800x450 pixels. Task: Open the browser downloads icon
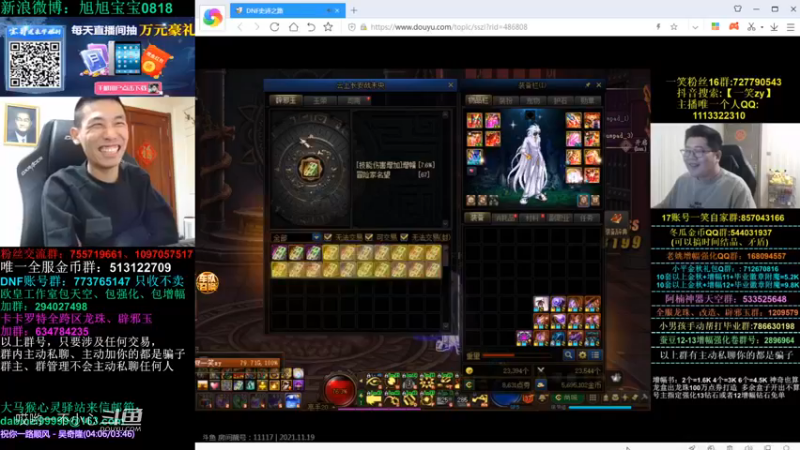point(774,27)
